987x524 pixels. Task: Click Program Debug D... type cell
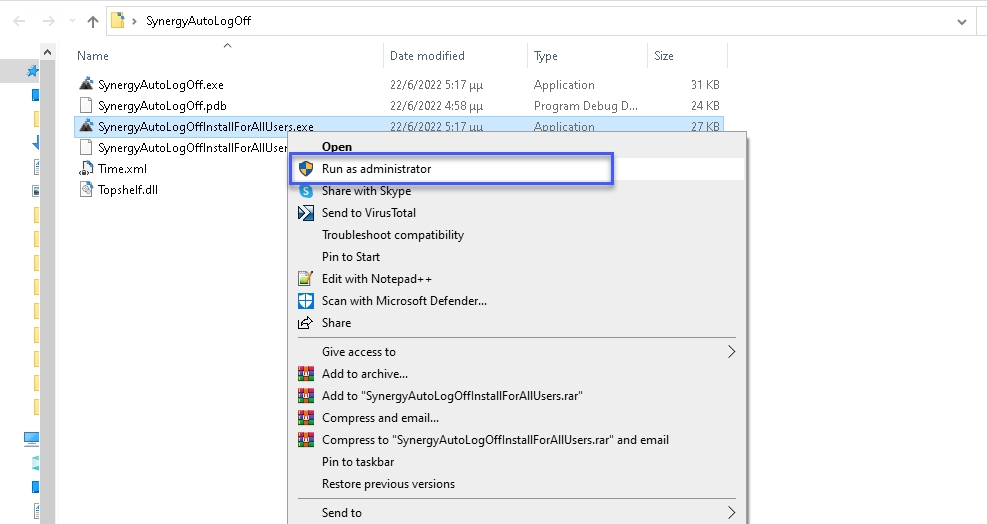[585, 106]
